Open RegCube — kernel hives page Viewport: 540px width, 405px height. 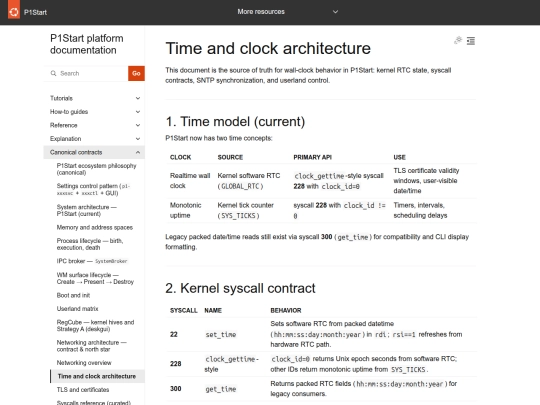tap(95, 325)
